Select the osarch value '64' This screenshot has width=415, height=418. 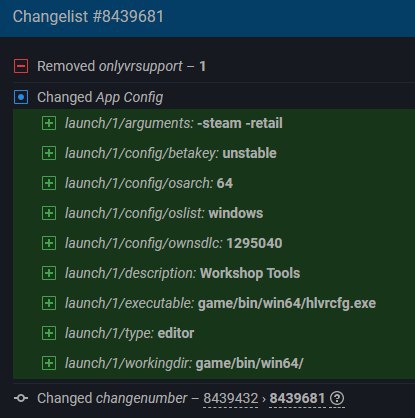[225, 183]
